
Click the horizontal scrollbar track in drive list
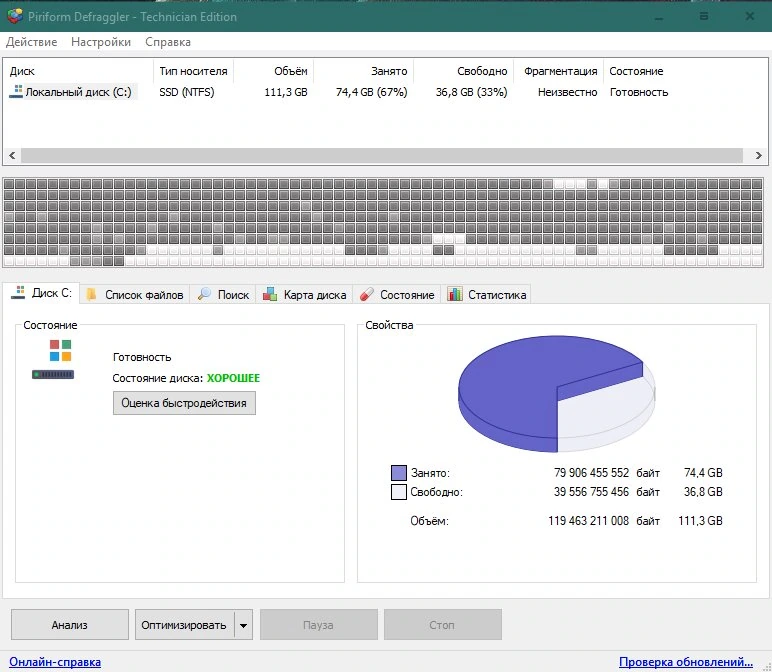click(x=382, y=156)
